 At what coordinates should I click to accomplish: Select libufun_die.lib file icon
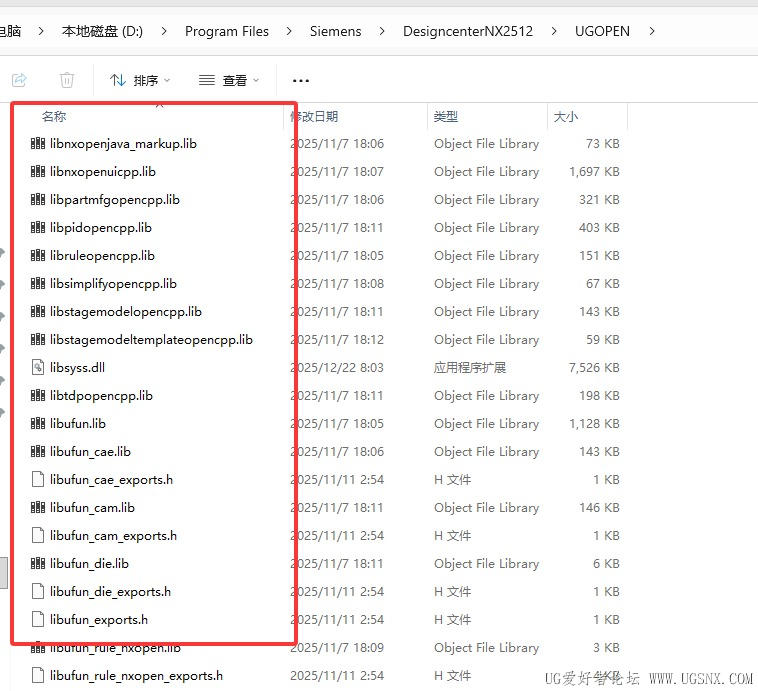click(x=38, y=564)
